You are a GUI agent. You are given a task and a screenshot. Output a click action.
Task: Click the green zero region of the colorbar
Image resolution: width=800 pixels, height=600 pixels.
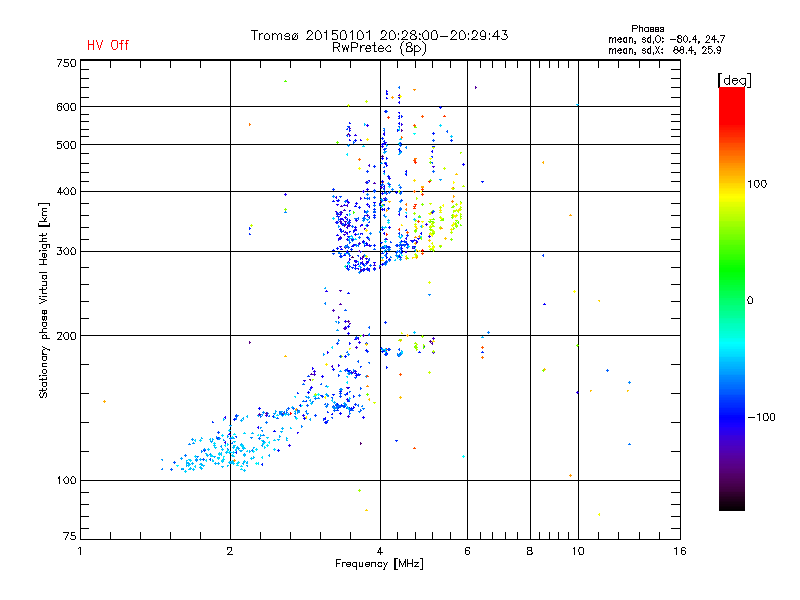(x=732, y=299)
